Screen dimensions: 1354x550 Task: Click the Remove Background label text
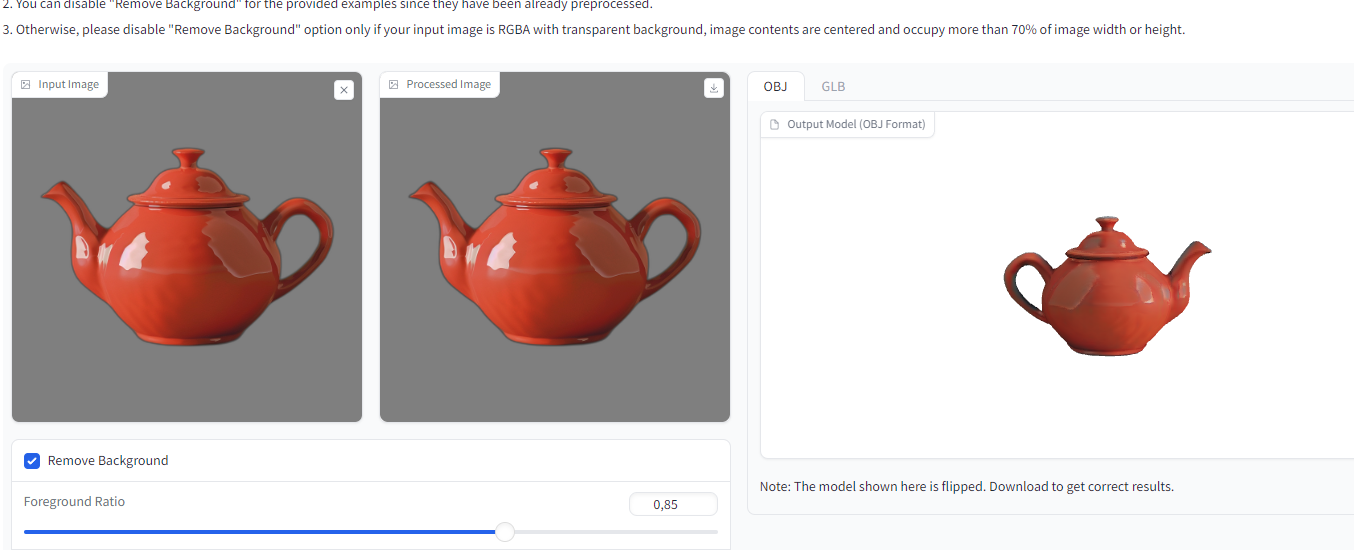108,461
